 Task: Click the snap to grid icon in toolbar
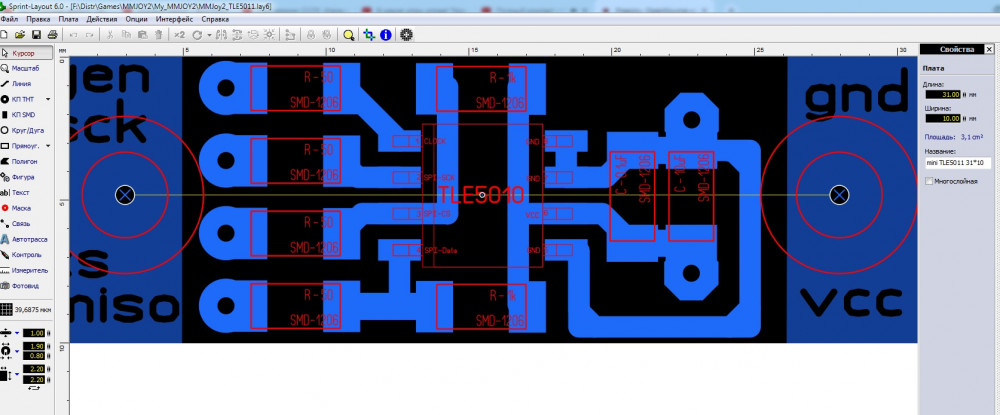click(269, 35)
